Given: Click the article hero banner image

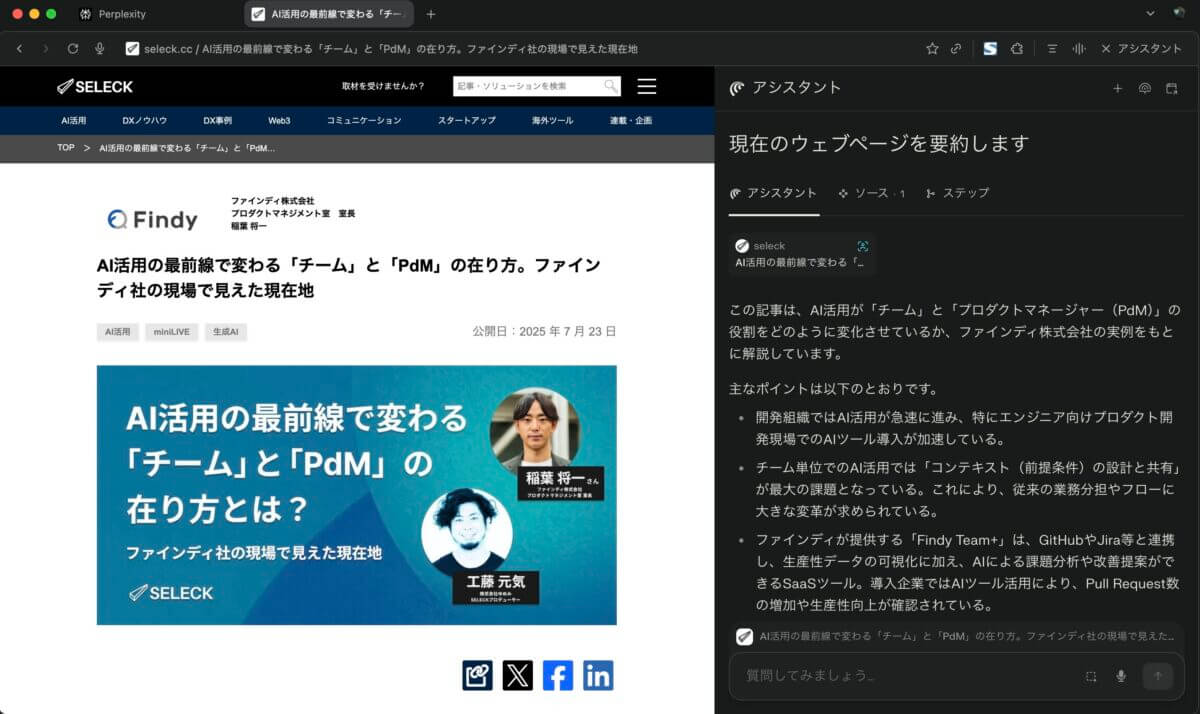Looking at the screenshot, I should pyautogui.click(x=357, y=495).
